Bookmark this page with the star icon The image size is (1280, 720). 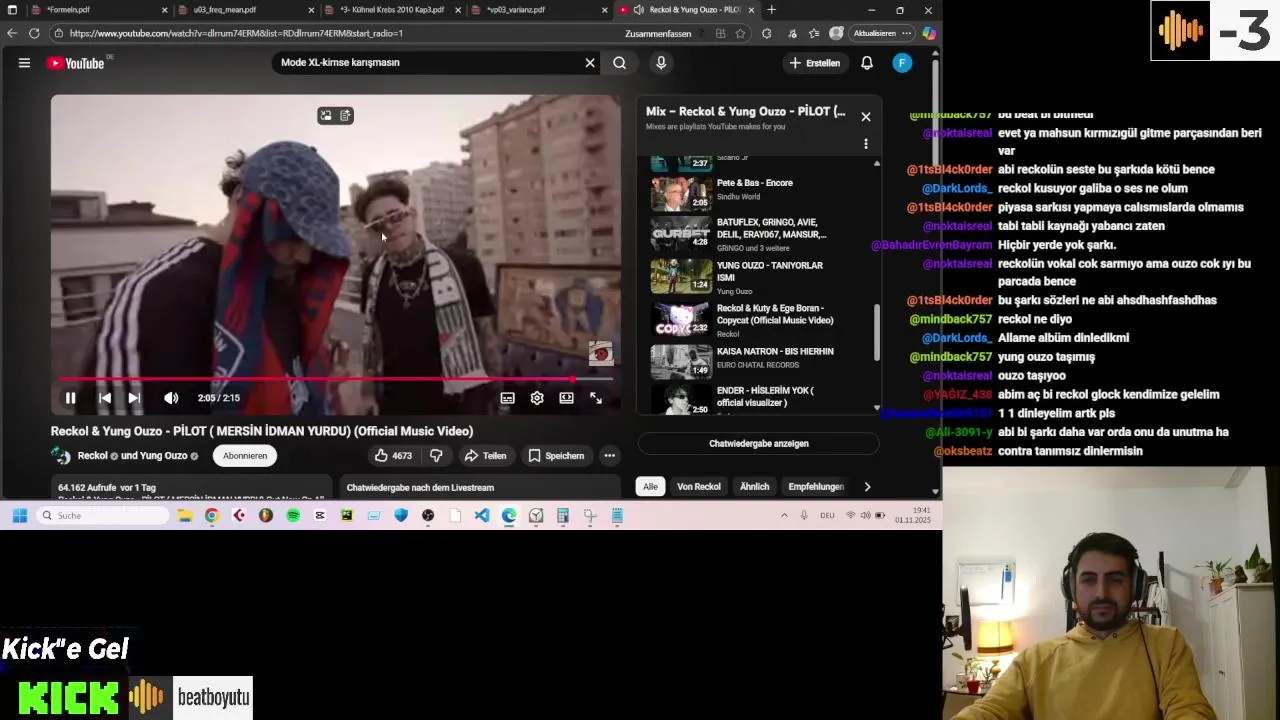tap(740, 33)
